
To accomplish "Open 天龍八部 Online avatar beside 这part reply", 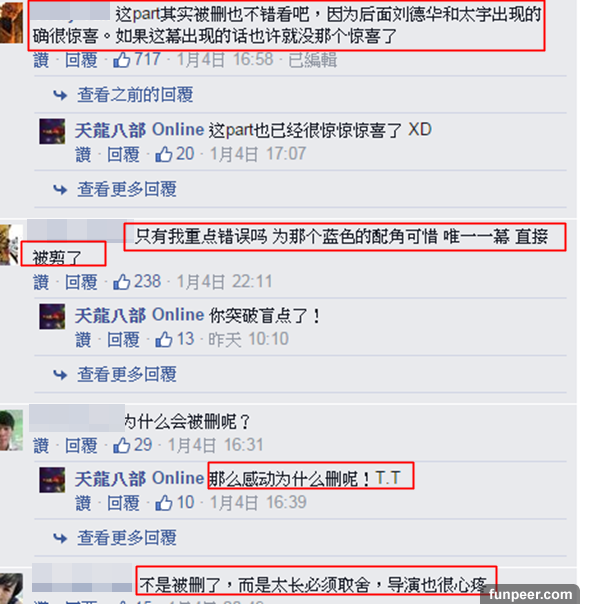I will 52,131.
